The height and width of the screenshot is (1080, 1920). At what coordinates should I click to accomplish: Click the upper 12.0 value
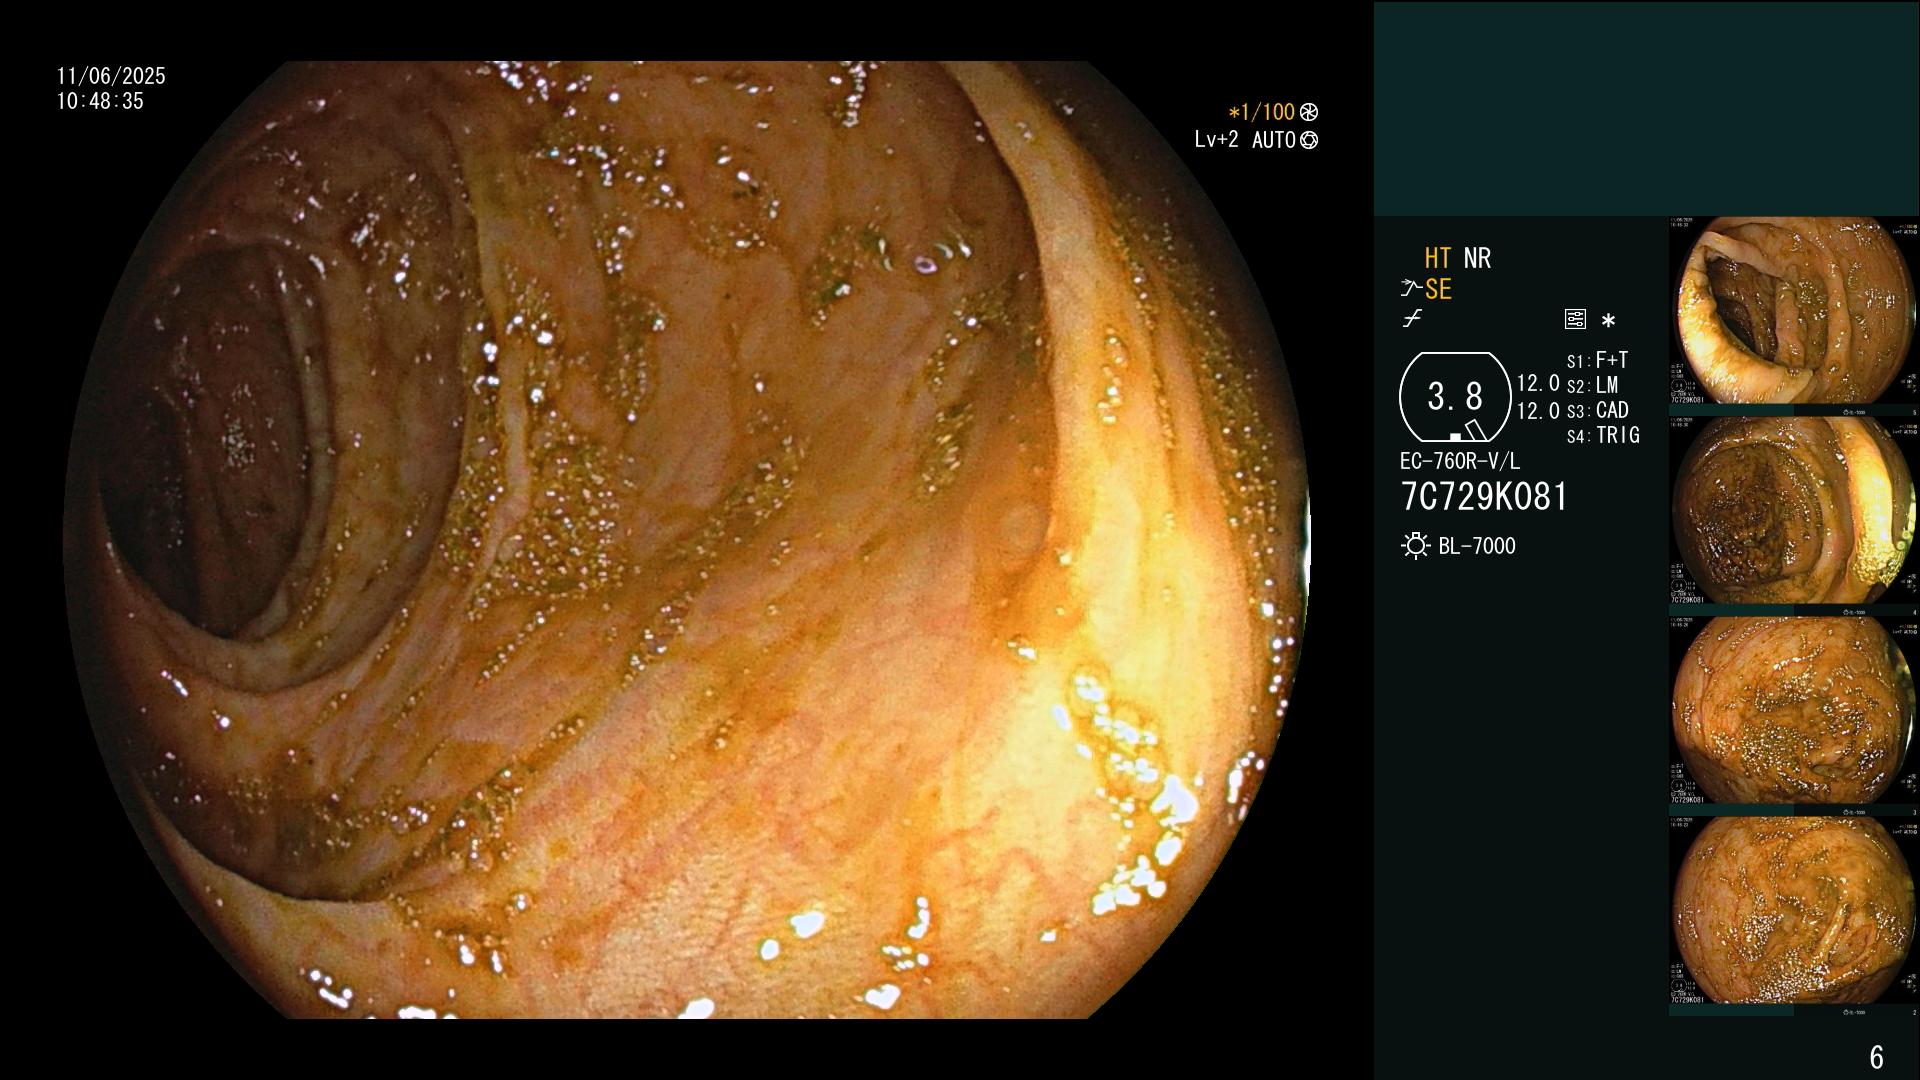pyautogui.click(x=1538, y=383)
